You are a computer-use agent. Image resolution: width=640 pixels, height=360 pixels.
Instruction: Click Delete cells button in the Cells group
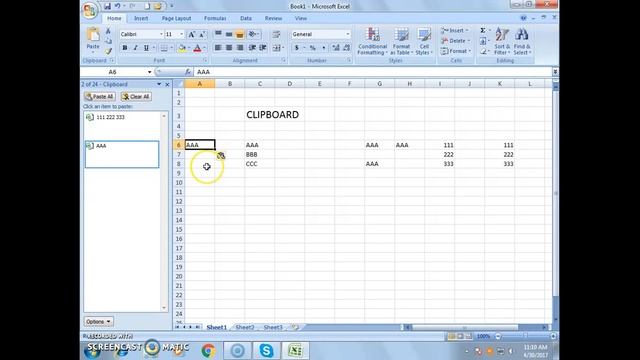tap(456, 41)
